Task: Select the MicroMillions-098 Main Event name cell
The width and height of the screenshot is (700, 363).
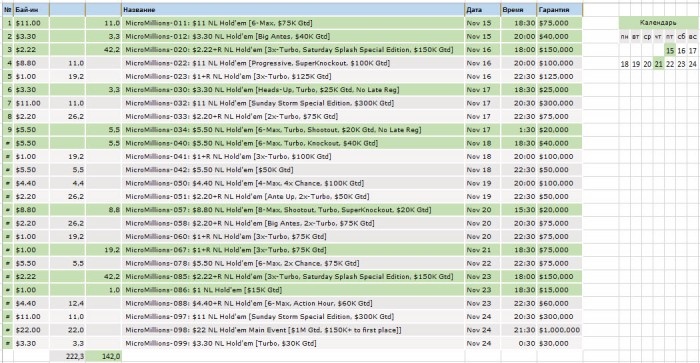Action: pyautogui.click(x=293, y=330)
